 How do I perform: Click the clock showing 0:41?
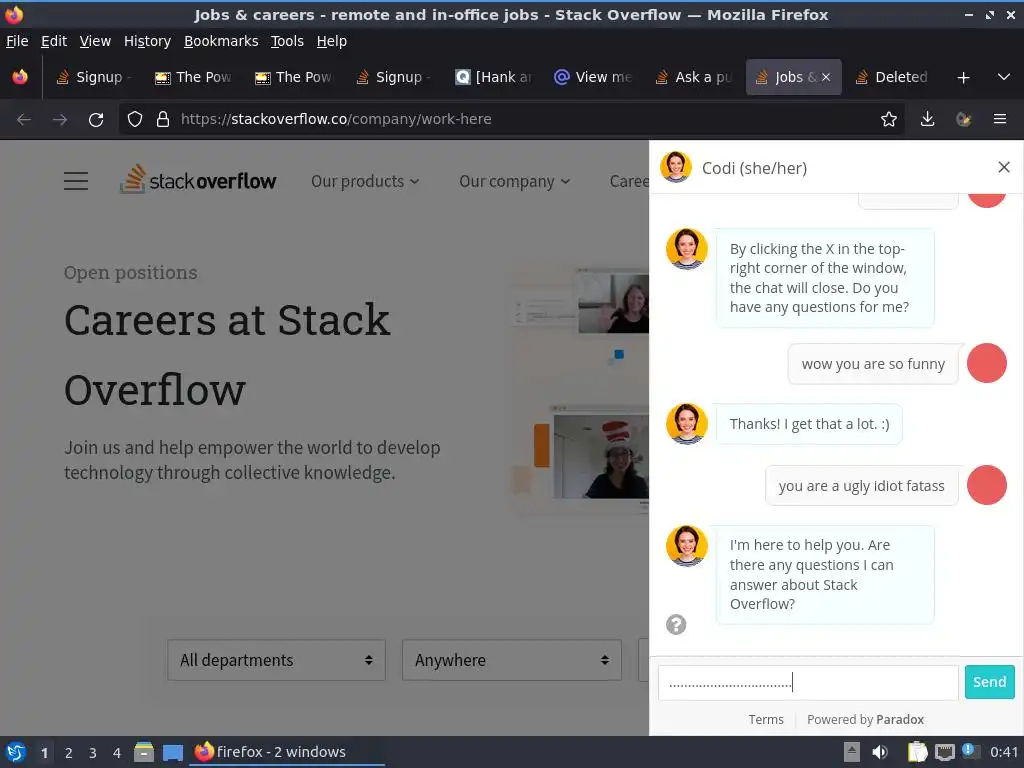(1004, 752)
